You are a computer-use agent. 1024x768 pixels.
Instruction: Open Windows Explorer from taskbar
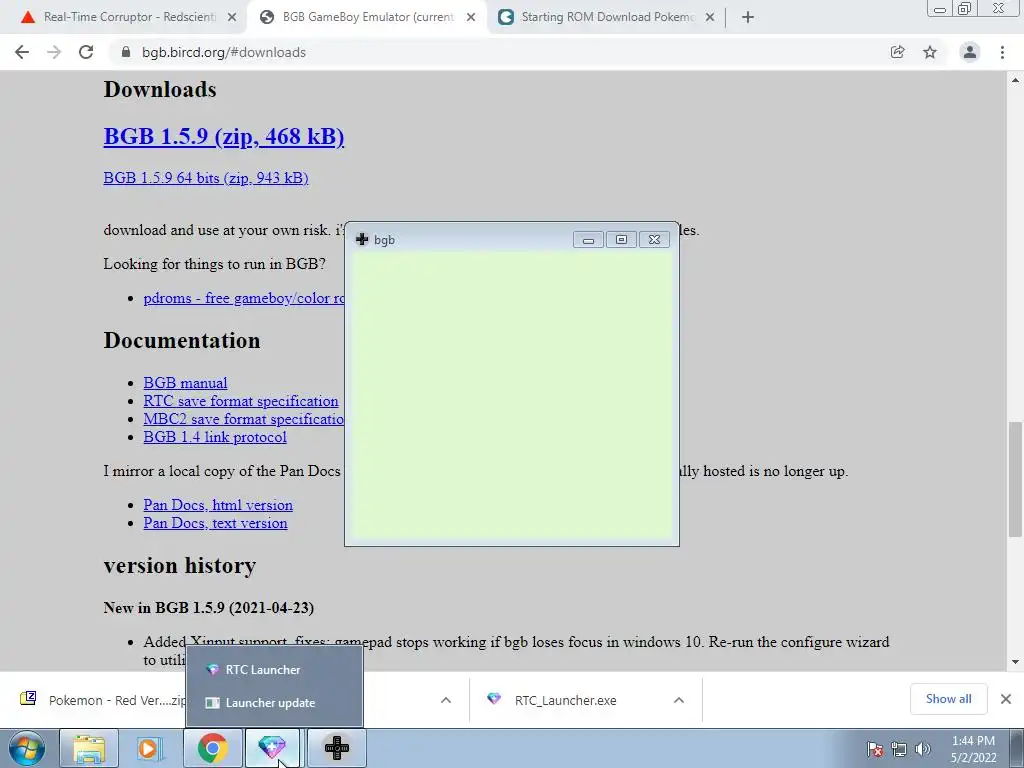click(x=89, y=748)
